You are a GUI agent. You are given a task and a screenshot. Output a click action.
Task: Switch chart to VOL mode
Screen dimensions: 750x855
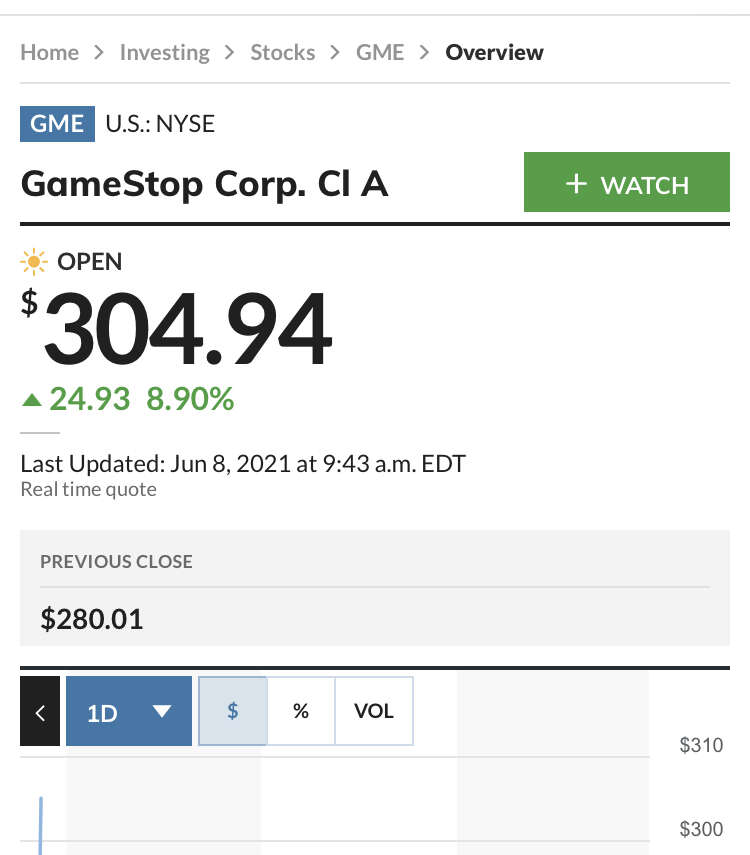point(374,711)
